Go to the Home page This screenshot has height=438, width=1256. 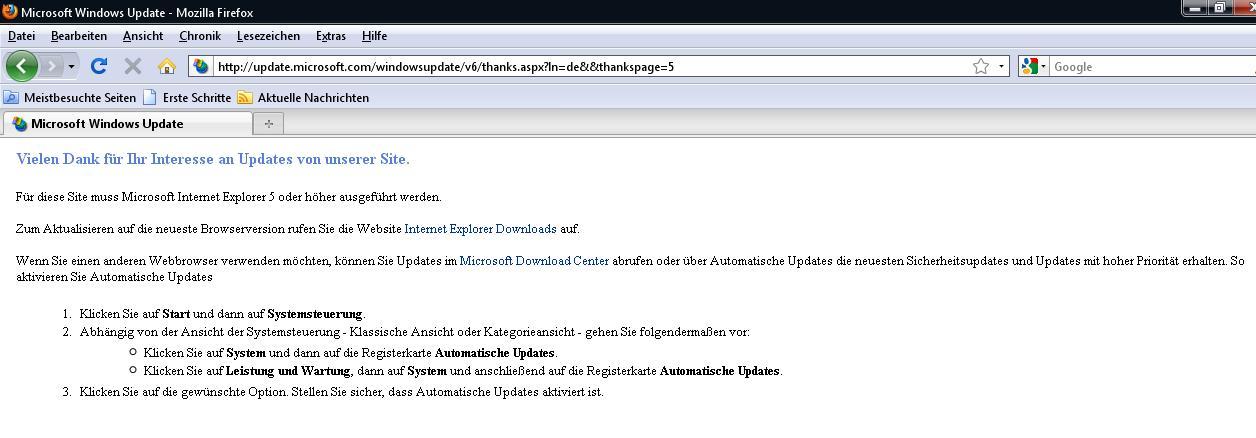(x=166, y=66)
